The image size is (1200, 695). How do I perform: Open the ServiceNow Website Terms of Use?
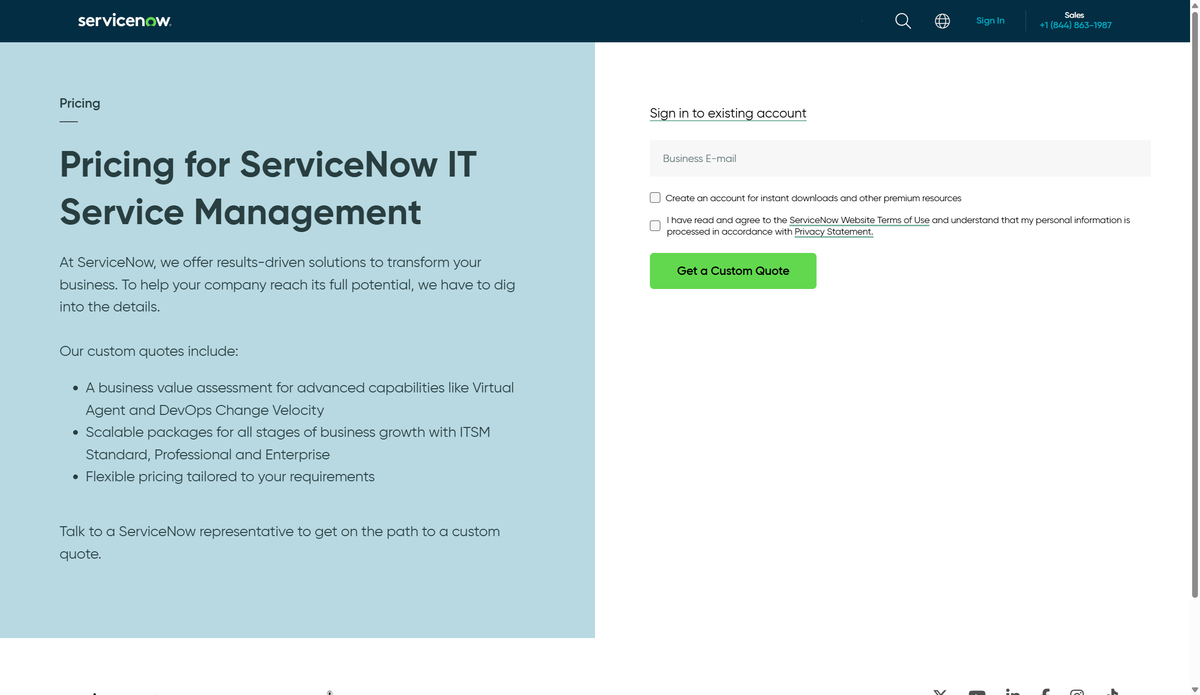coord(860,220)
